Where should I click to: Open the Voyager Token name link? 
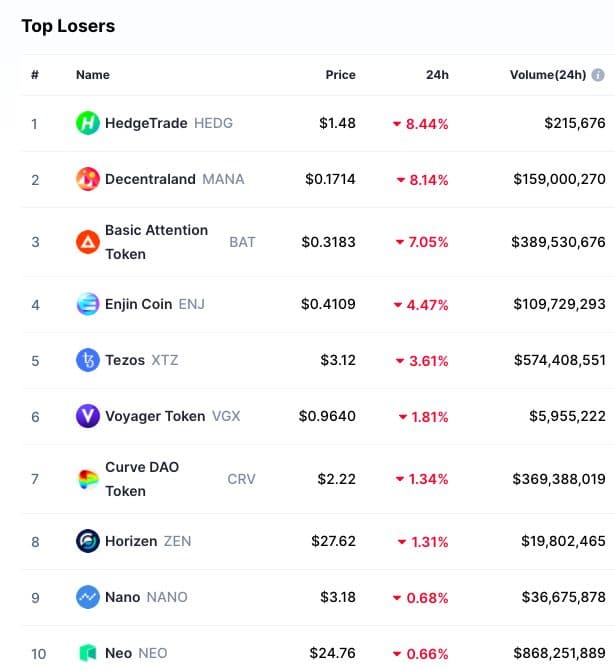pos(155,416)
